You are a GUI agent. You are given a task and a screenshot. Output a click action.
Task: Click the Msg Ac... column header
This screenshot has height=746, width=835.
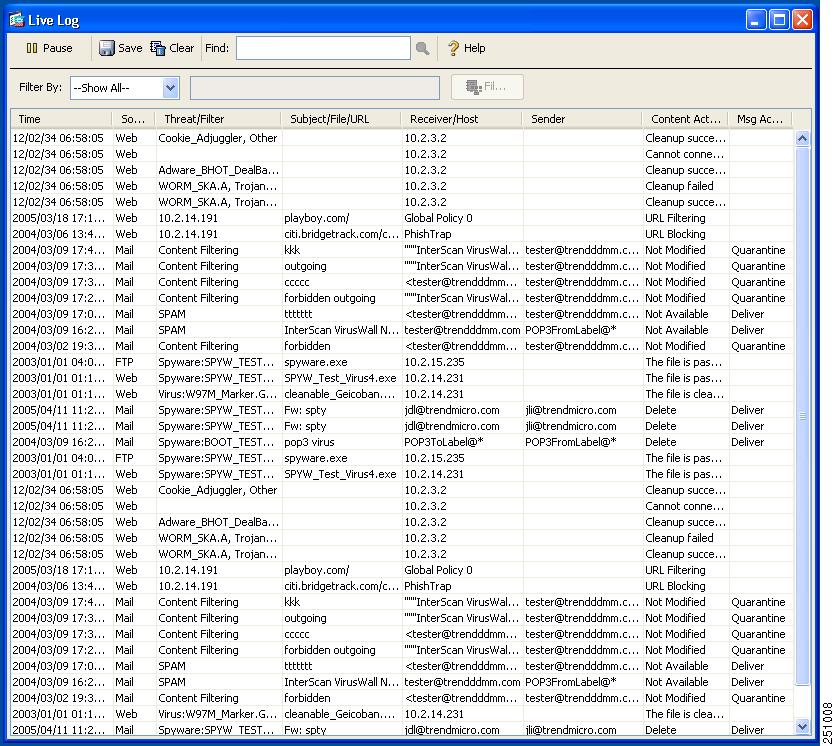point(760,118)
